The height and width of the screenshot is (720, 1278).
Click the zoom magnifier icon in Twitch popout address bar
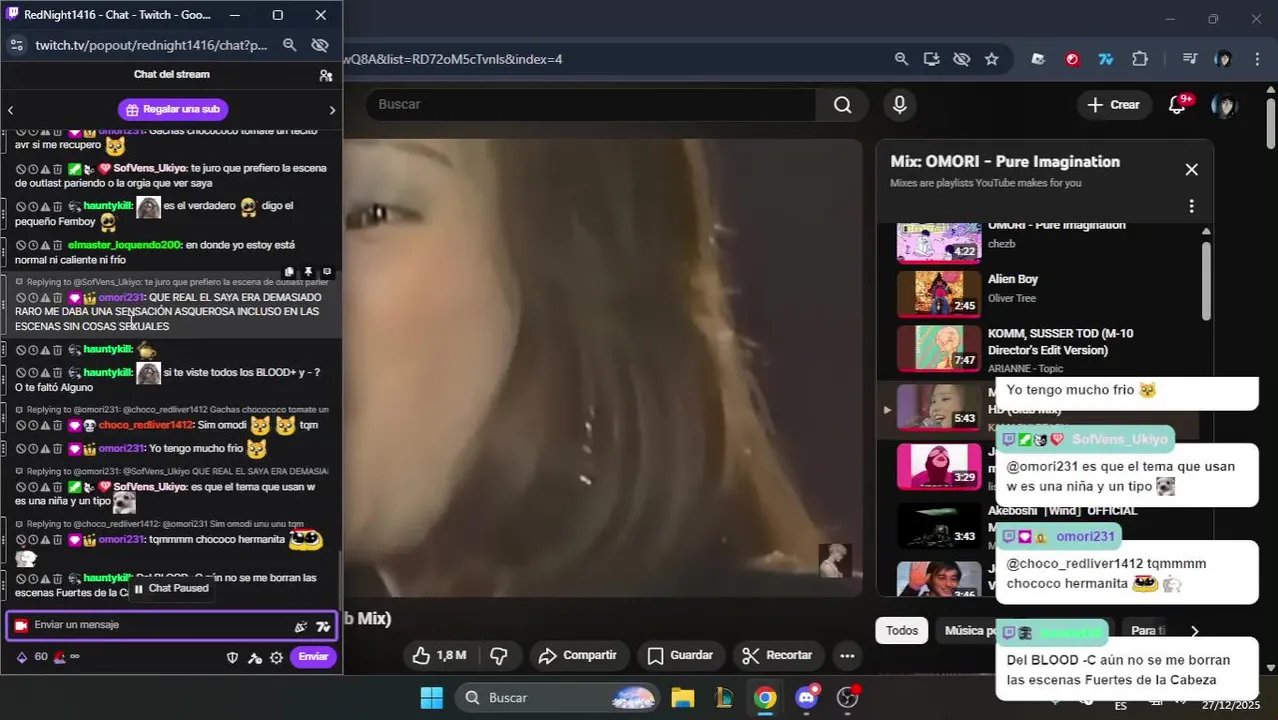(x=289, y=45)
